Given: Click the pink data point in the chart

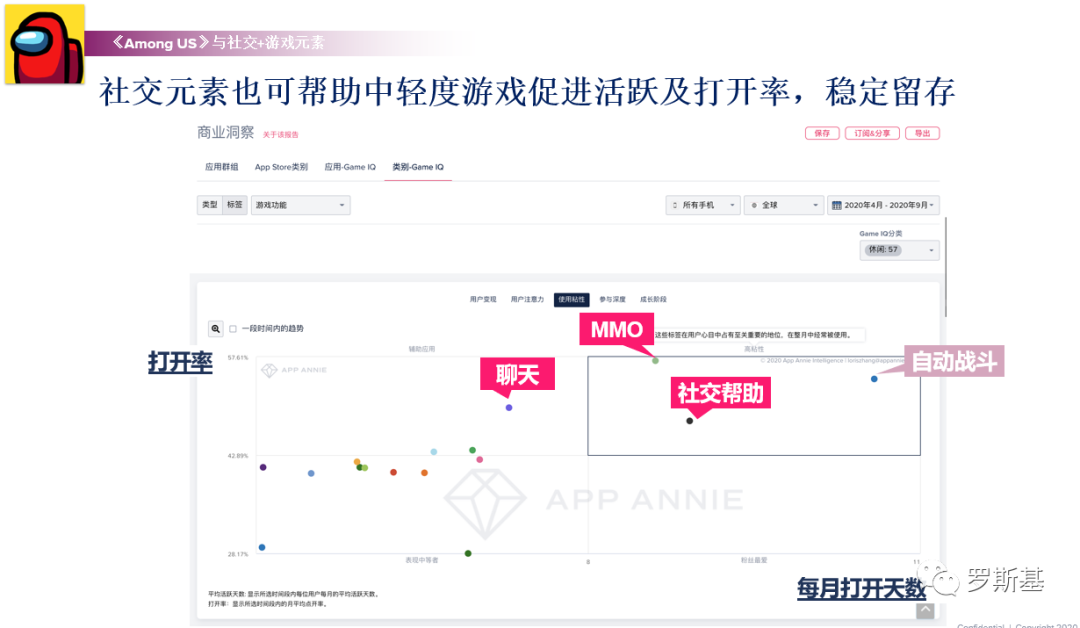Looking at the screenshot, I should coord(480,459).
